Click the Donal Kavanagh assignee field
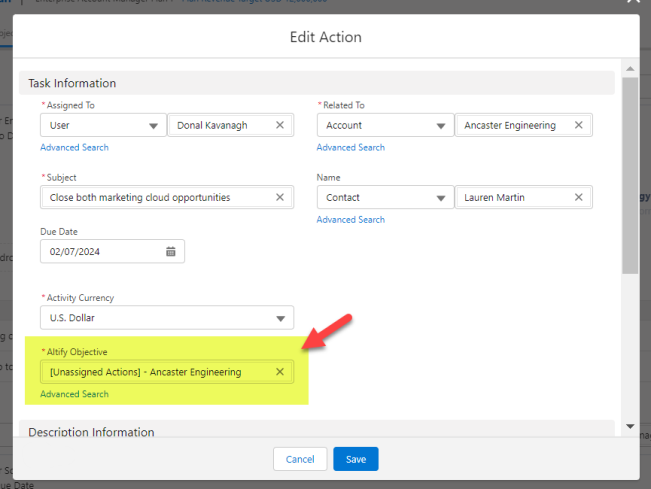Screen dimensions: 651x489 (x=230, y=125)
